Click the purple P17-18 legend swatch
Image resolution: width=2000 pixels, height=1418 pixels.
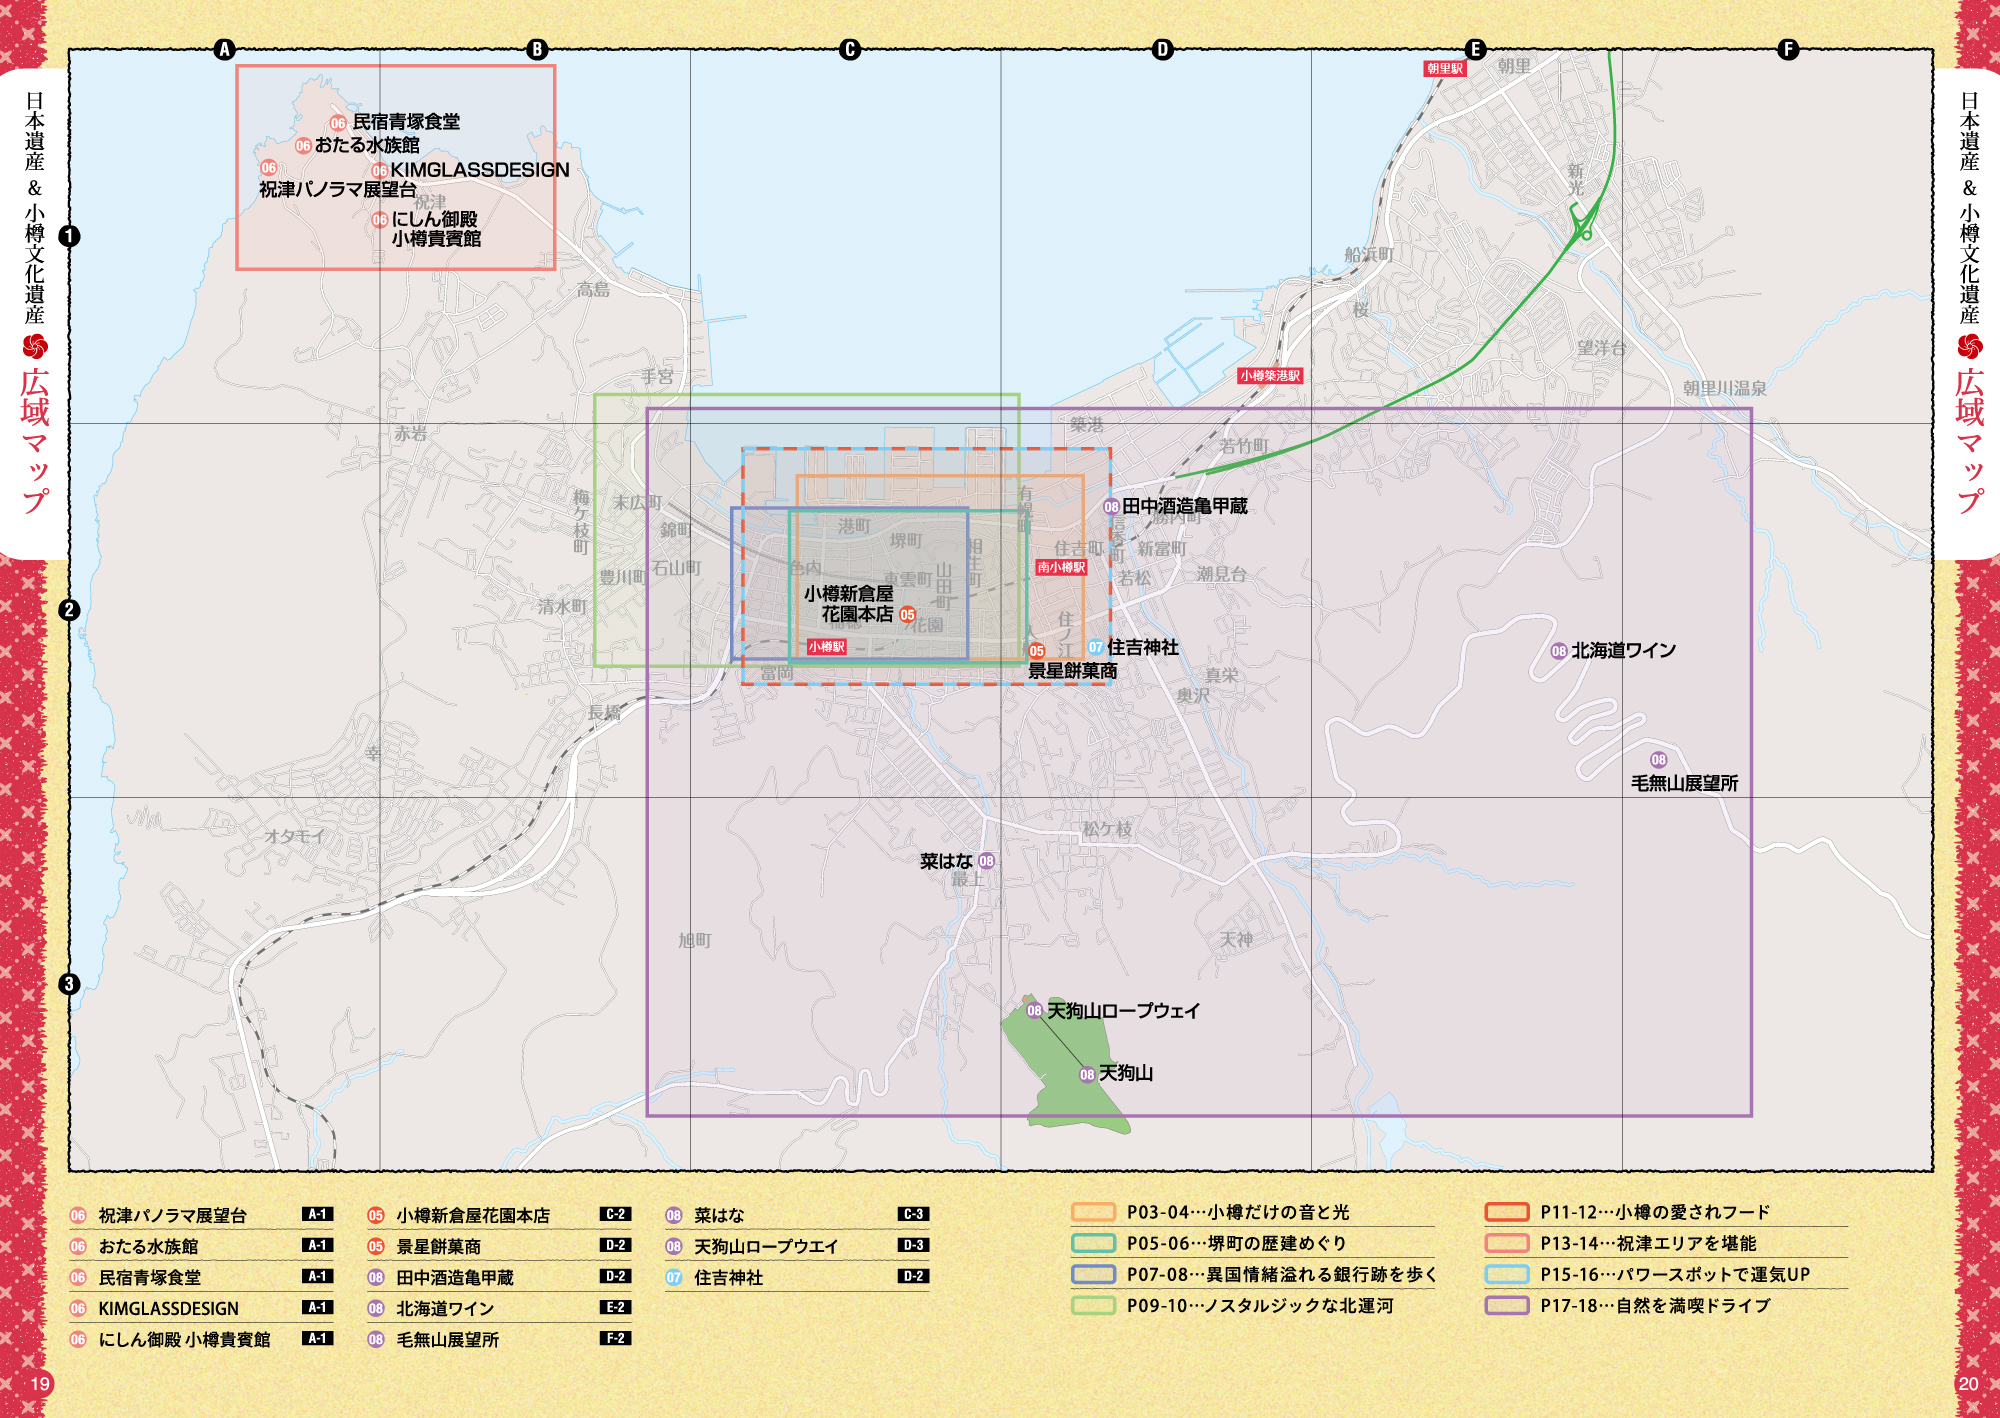click(x=1507, y=1305)
